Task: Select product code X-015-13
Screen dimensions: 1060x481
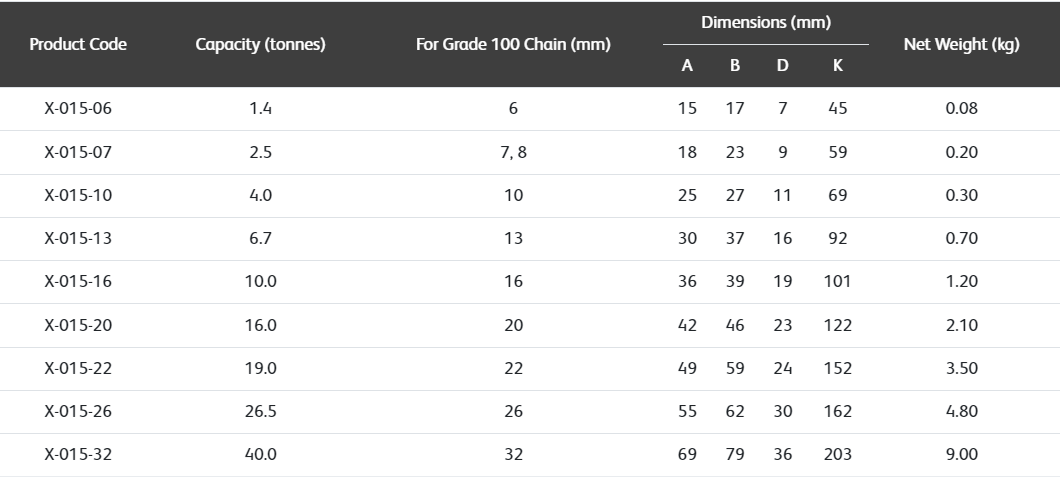Action: (x=78, y=238)
